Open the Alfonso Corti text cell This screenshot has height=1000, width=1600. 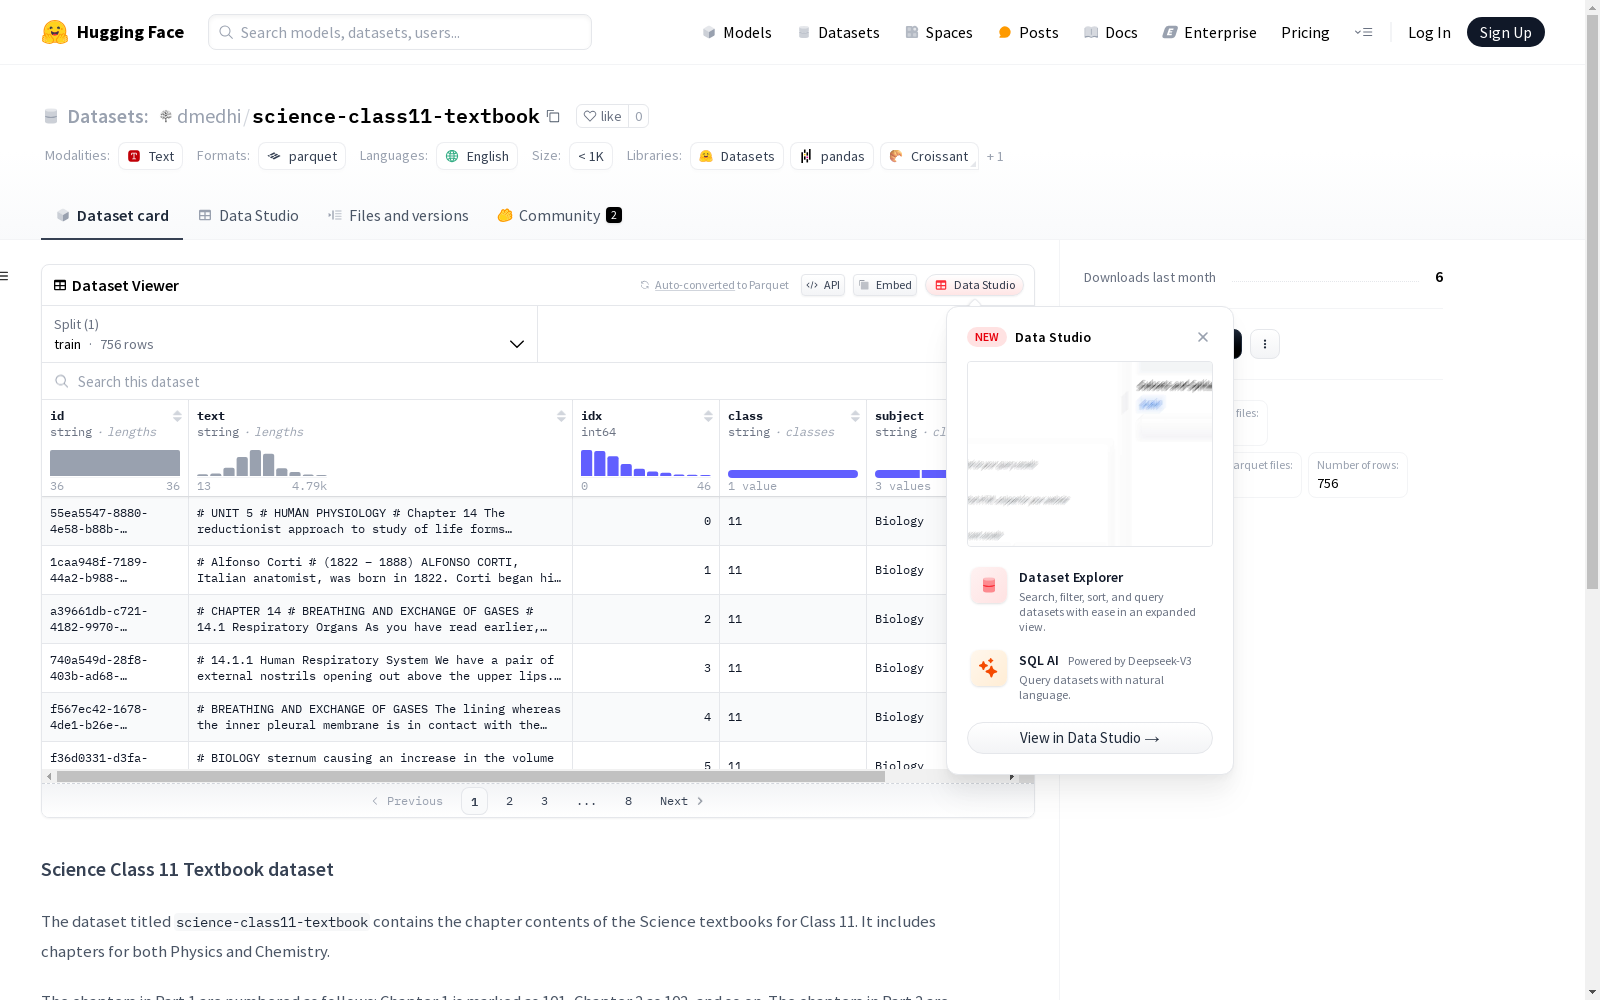(x=380, y=570)
